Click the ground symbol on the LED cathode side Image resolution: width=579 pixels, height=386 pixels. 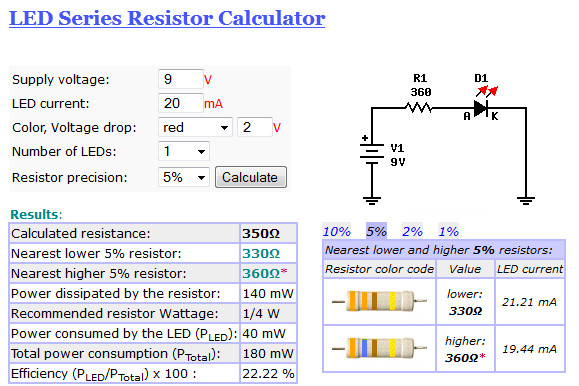click(x=526, y=201)
